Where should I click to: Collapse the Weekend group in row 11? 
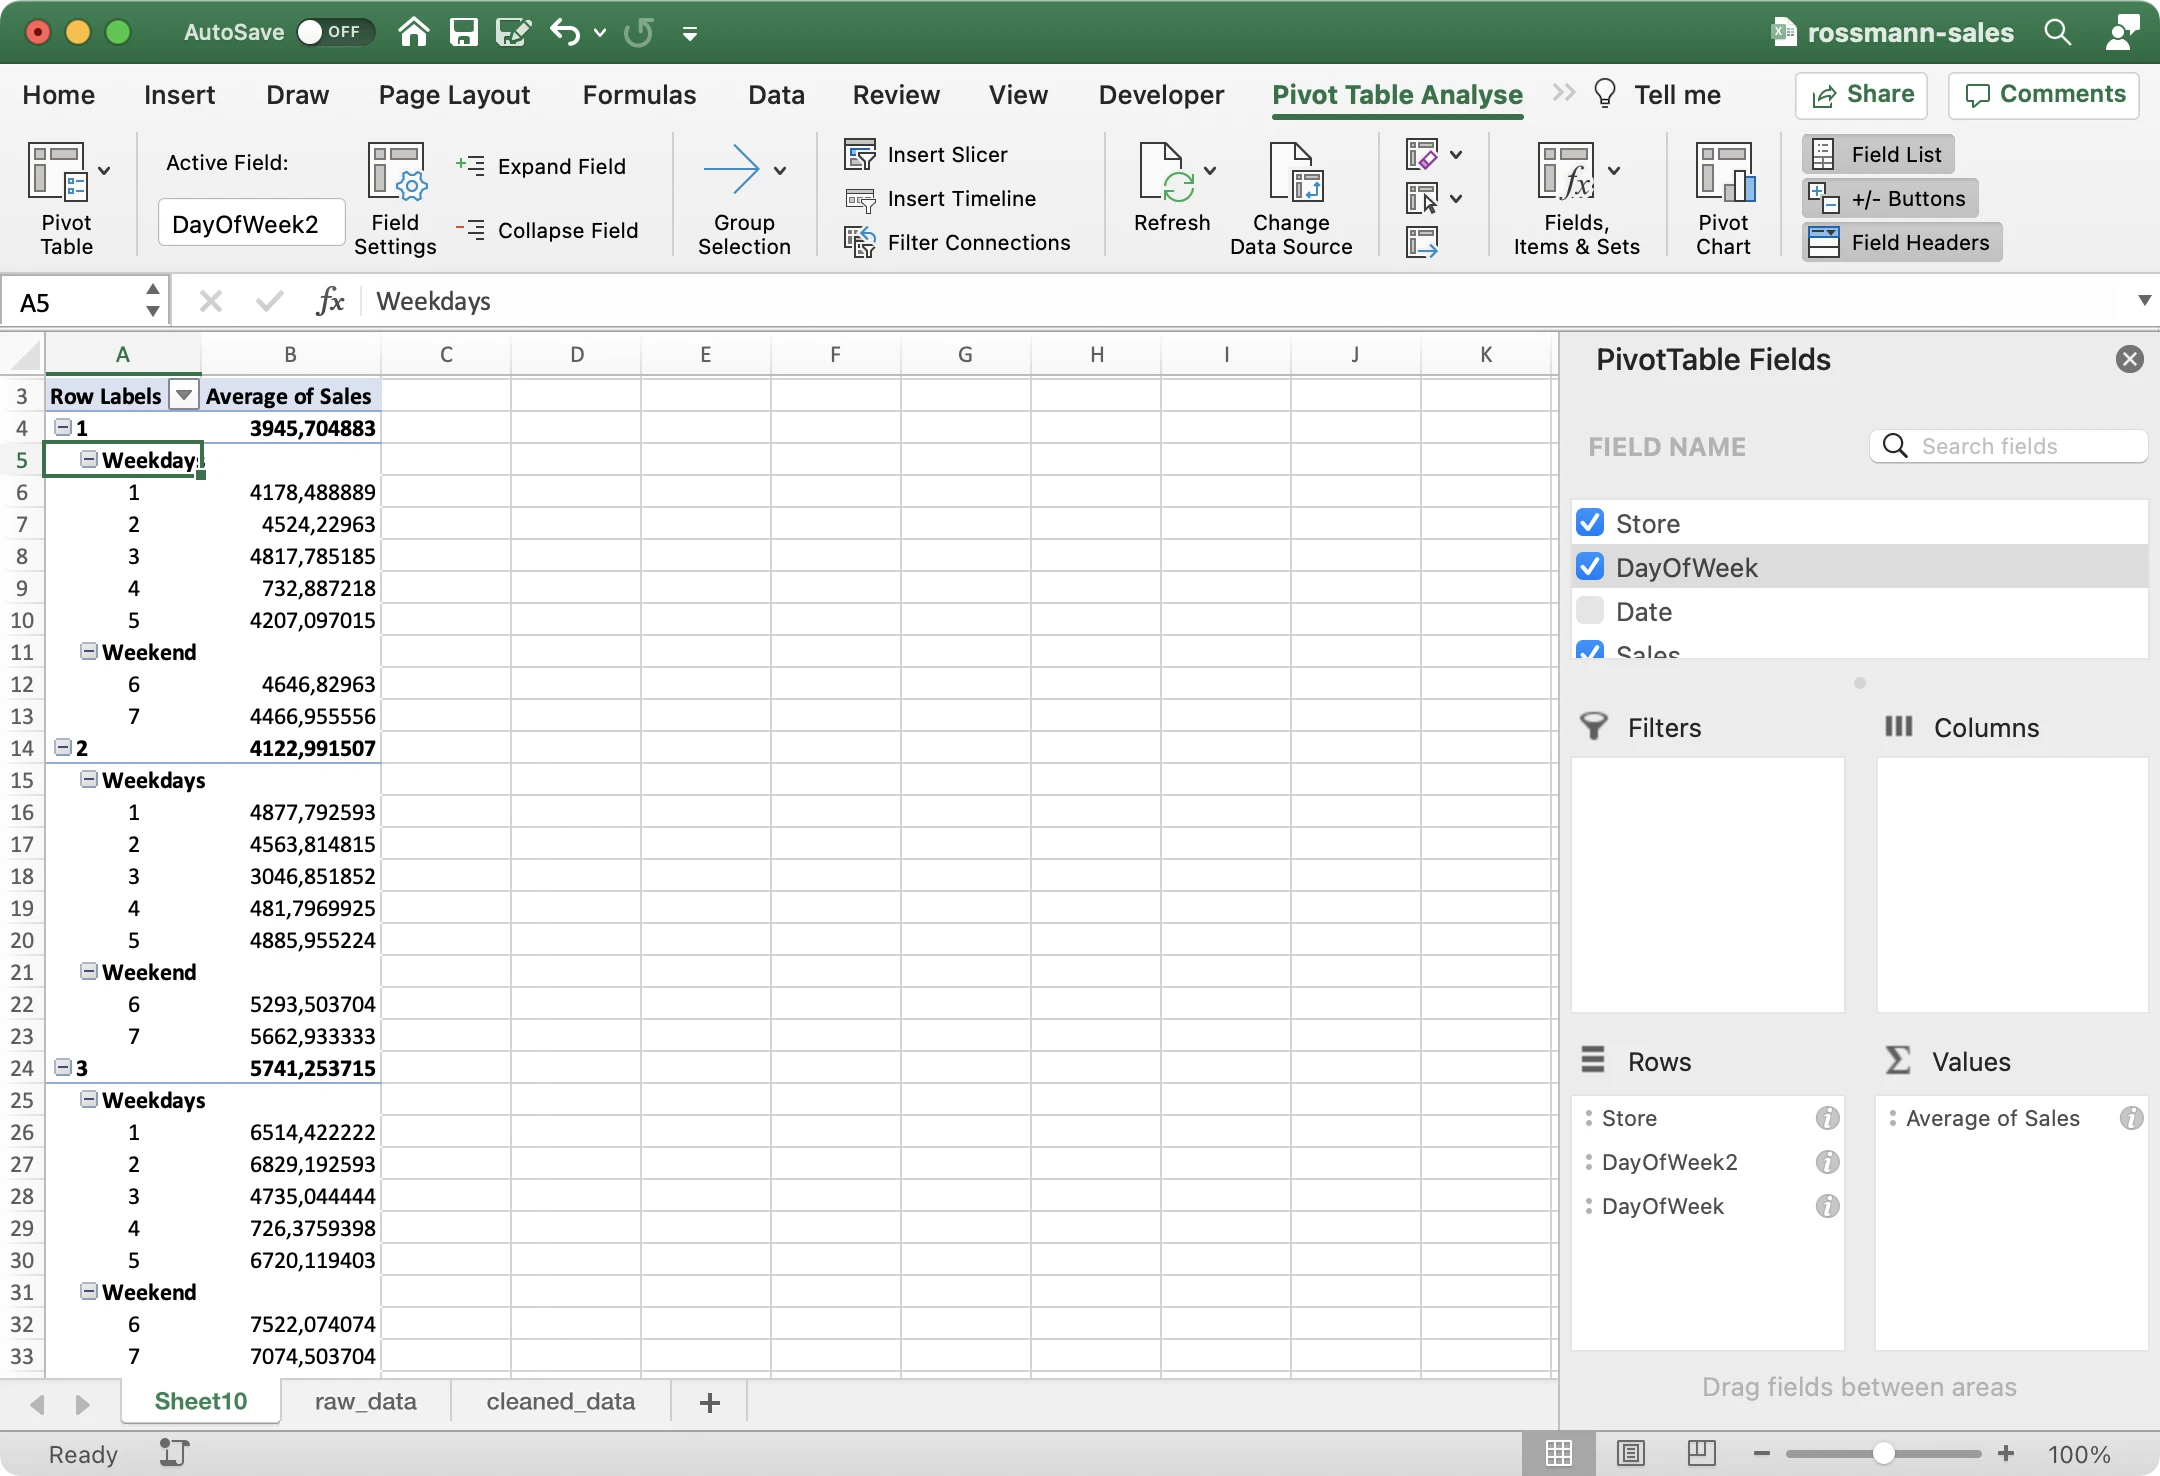[x=89, y=651]
